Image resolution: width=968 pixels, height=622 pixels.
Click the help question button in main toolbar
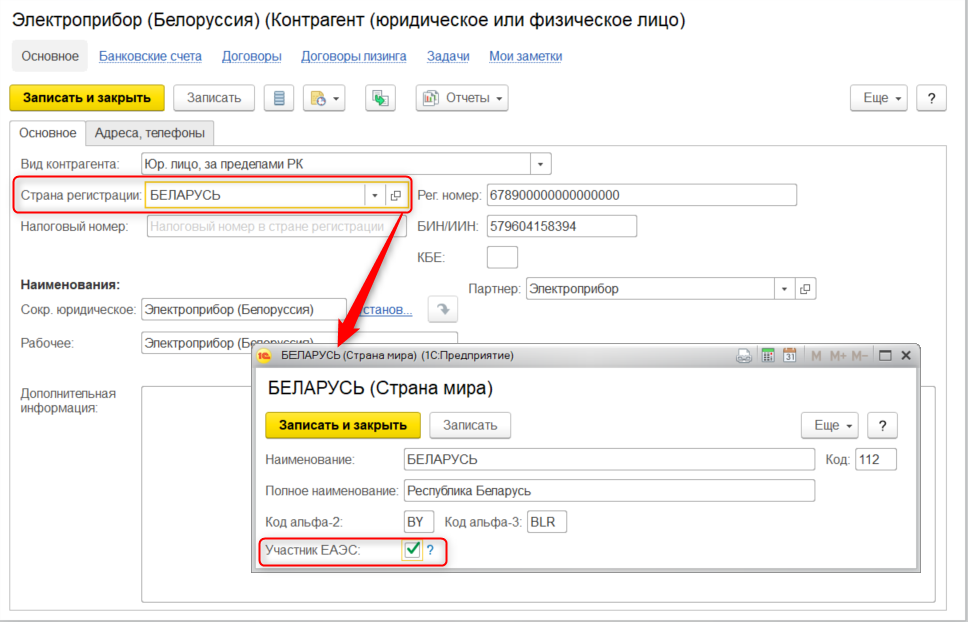tap(931, 98)
